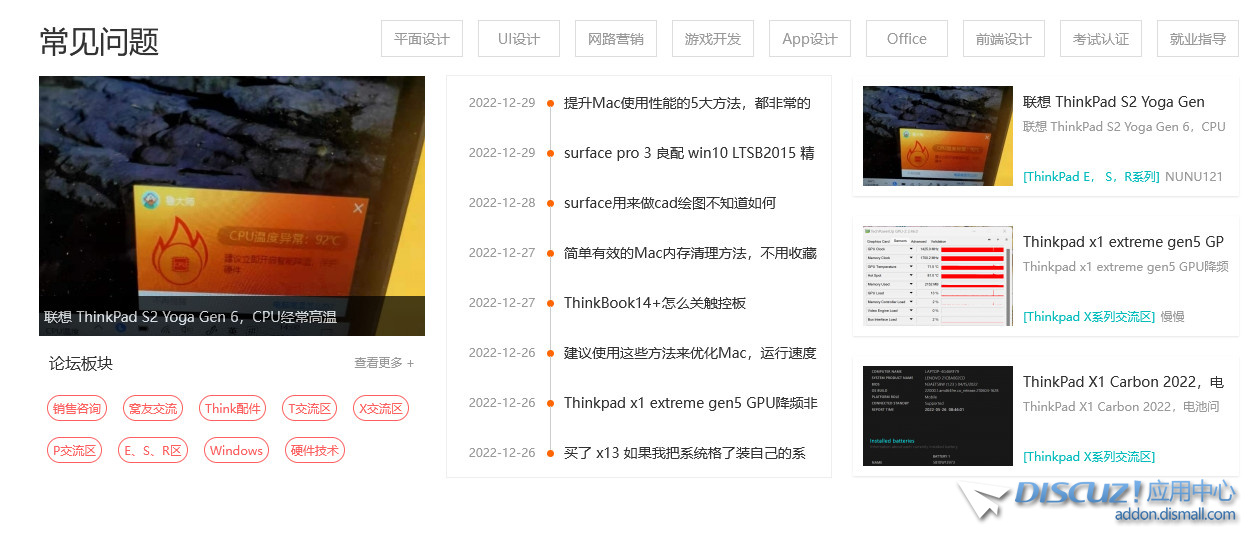This screenshot has height=540, width=1254.
Task: Open the X交流区 forum tag
Action: click(x=381, y=408)
